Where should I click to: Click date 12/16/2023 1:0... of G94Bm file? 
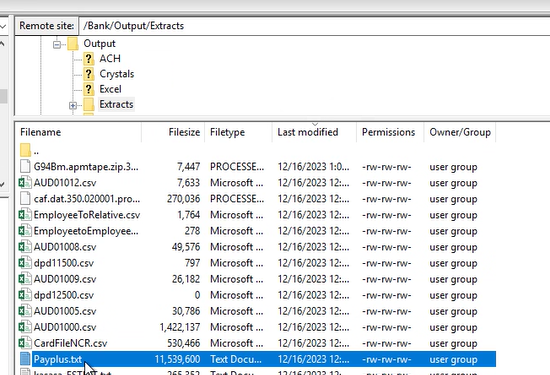click(x=314, y=167)
